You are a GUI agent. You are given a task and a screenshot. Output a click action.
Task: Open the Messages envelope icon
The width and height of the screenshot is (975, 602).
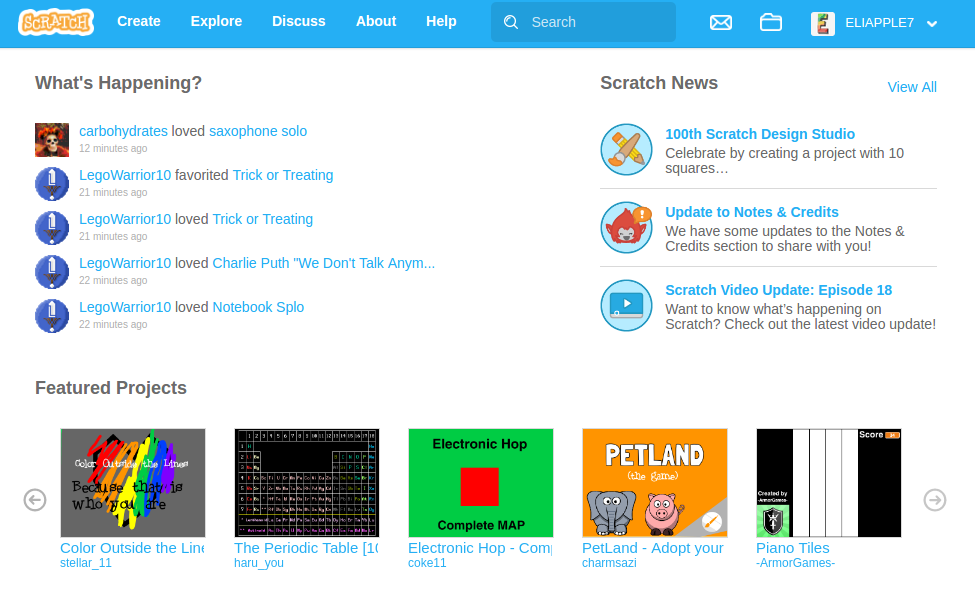[x=721, y=23]
